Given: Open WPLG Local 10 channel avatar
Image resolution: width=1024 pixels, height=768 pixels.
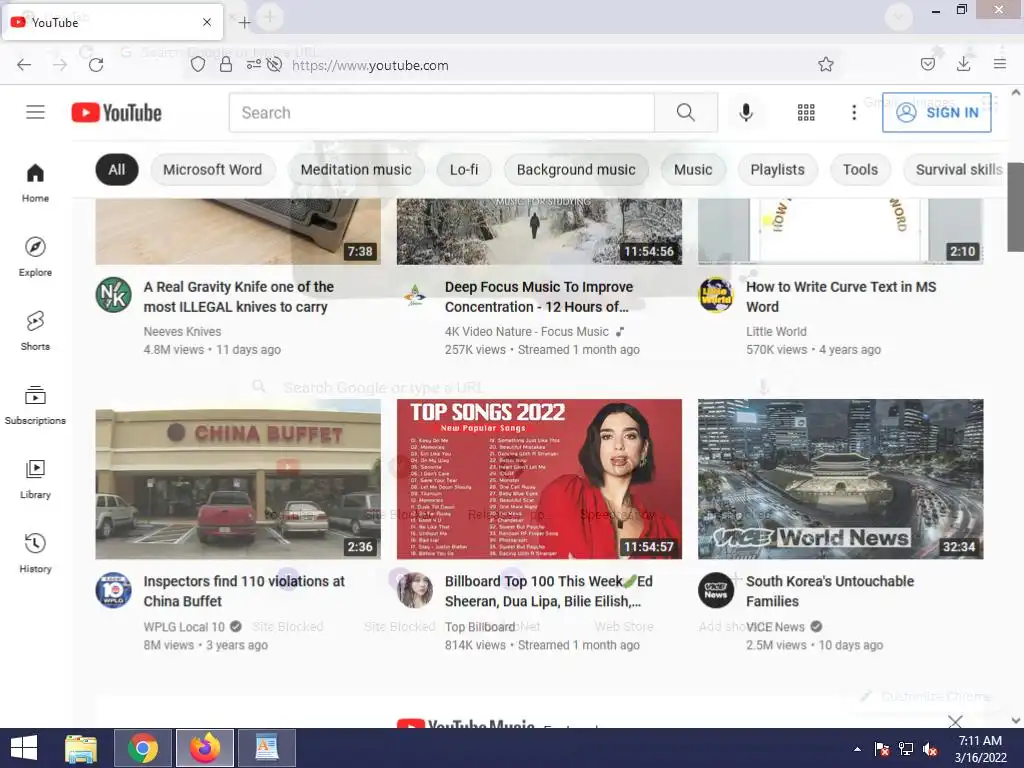Looking at the screenshot, I should click(x=114, y=590).
